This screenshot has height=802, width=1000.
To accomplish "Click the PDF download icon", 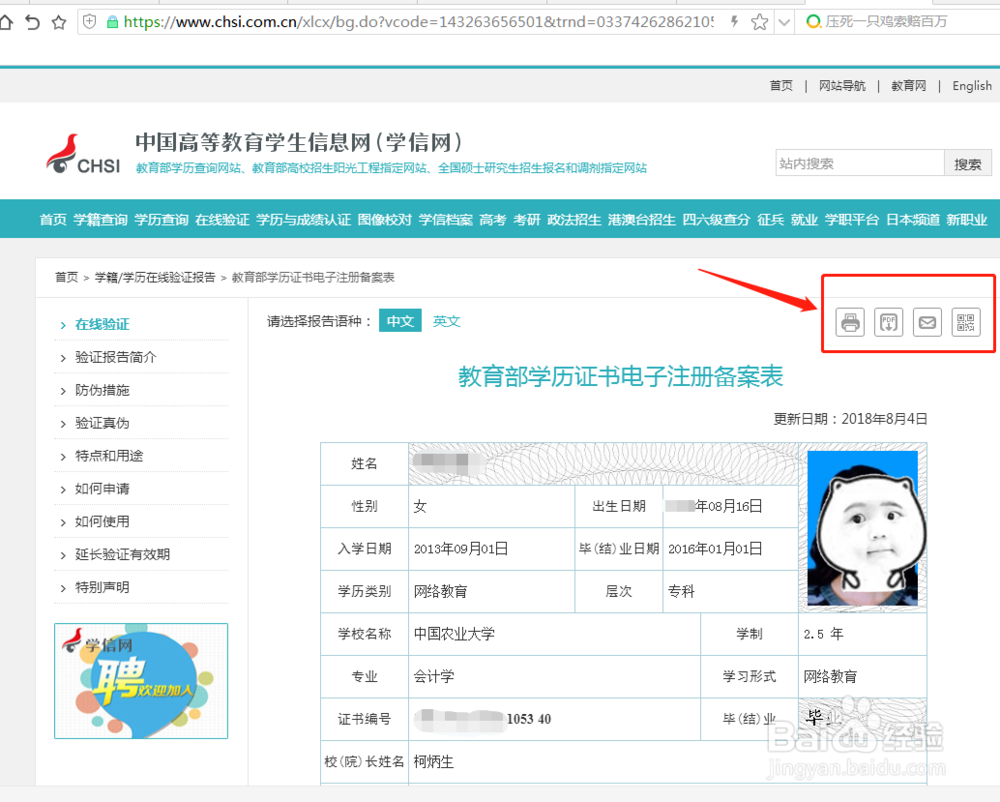I will point(888,322).
